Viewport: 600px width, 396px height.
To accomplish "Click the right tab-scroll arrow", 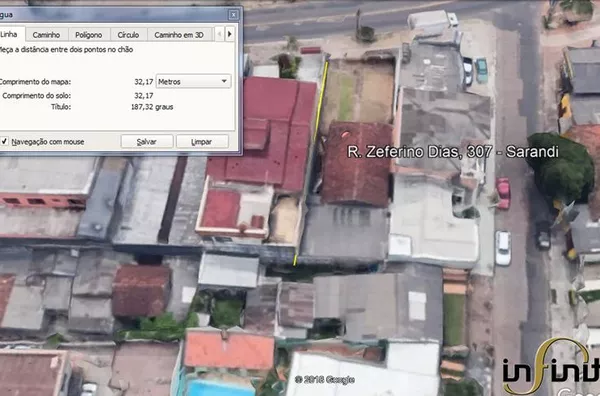I will click(230, 34).
